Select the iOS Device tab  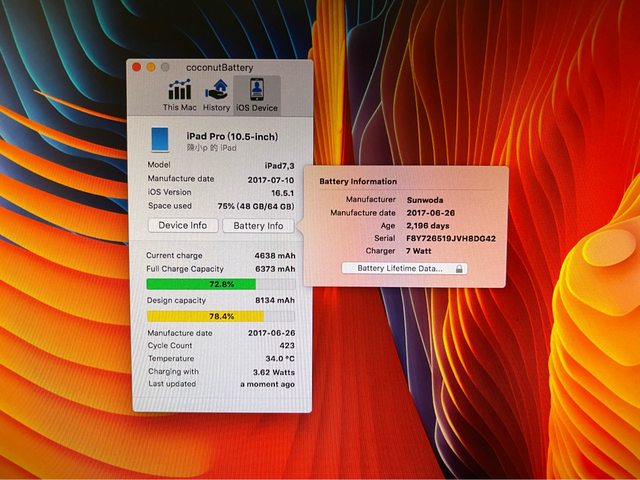click(x=256, y=94)
